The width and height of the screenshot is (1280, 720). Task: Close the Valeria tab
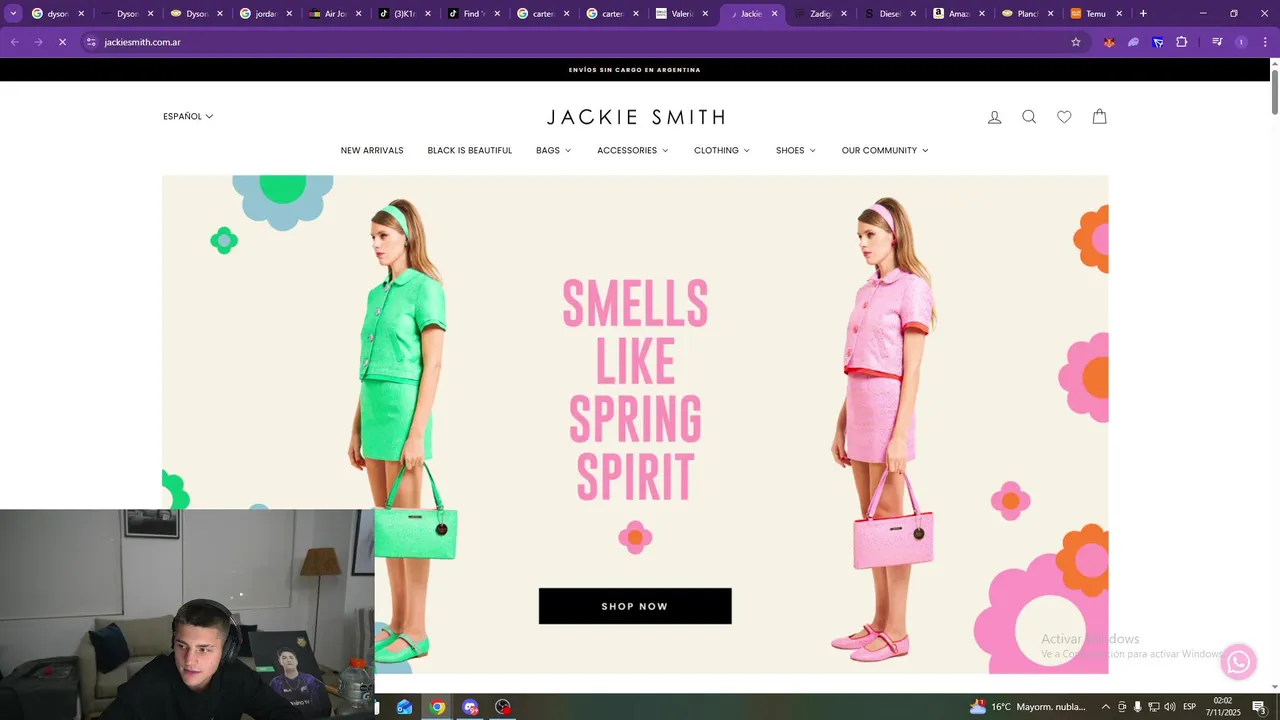click(705, 14)
